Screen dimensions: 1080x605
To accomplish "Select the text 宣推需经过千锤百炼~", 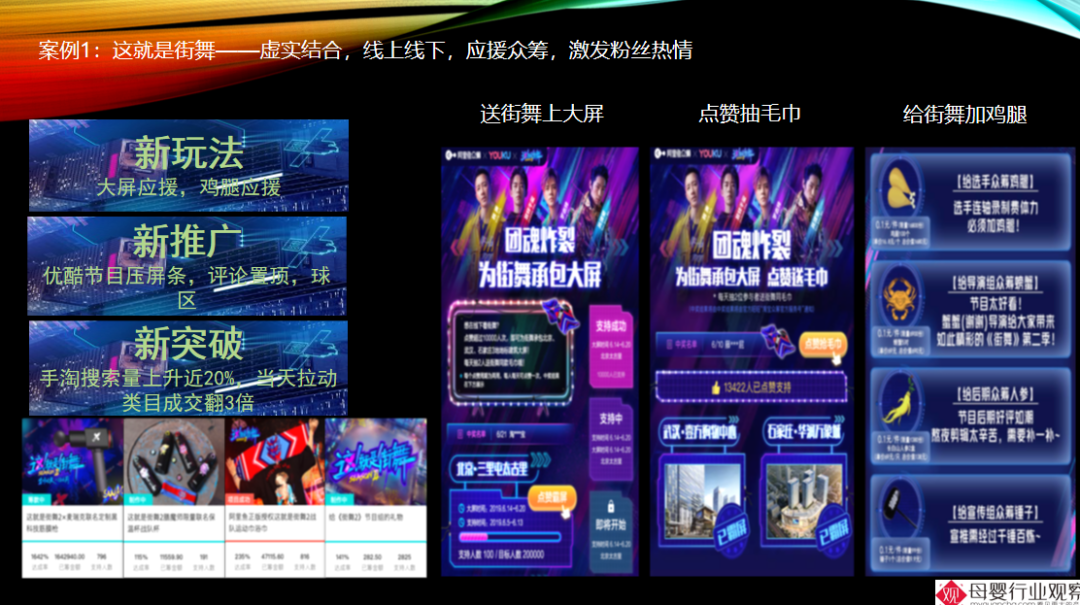I will tap(996, 536).
